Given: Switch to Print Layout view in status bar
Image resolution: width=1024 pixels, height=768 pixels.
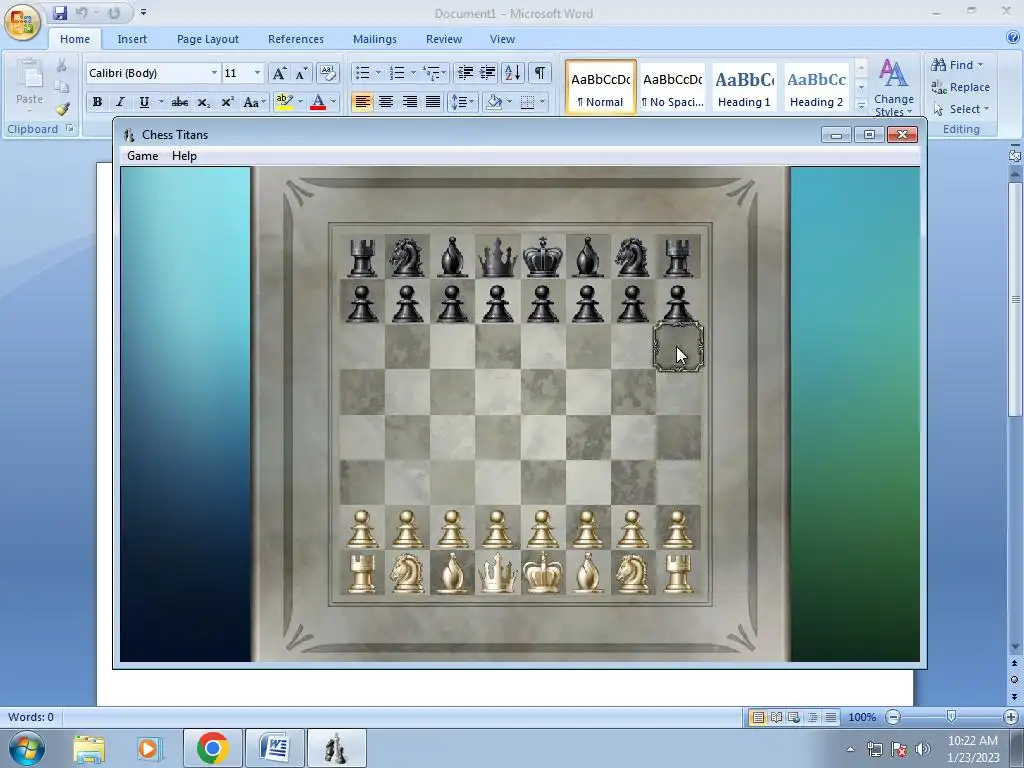Looking at the screenshot, I should coord(758,717).
